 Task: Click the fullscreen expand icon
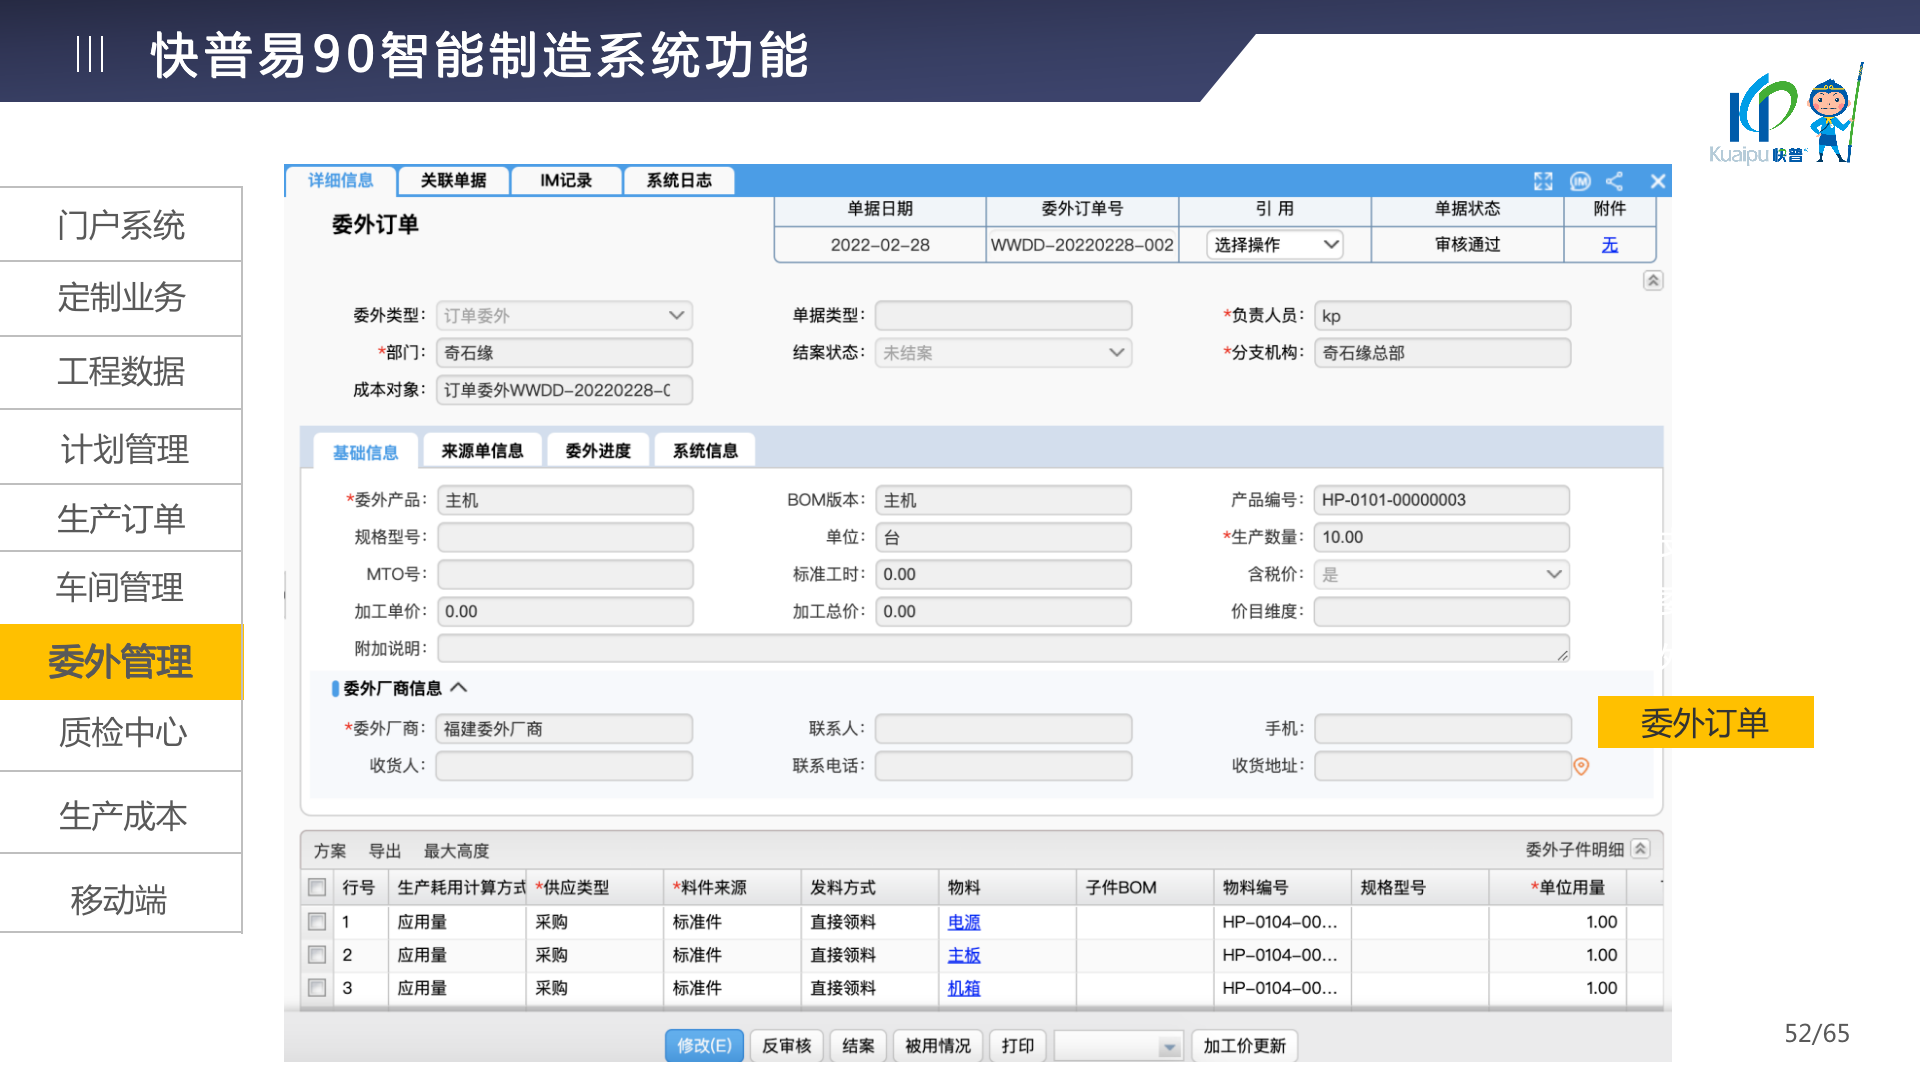click(1543, 181)
